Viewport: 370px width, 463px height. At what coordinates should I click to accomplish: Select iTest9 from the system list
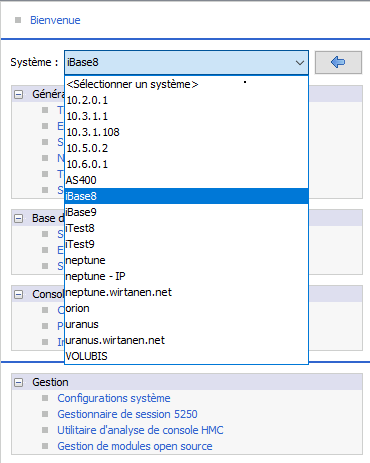pos(186,244)
